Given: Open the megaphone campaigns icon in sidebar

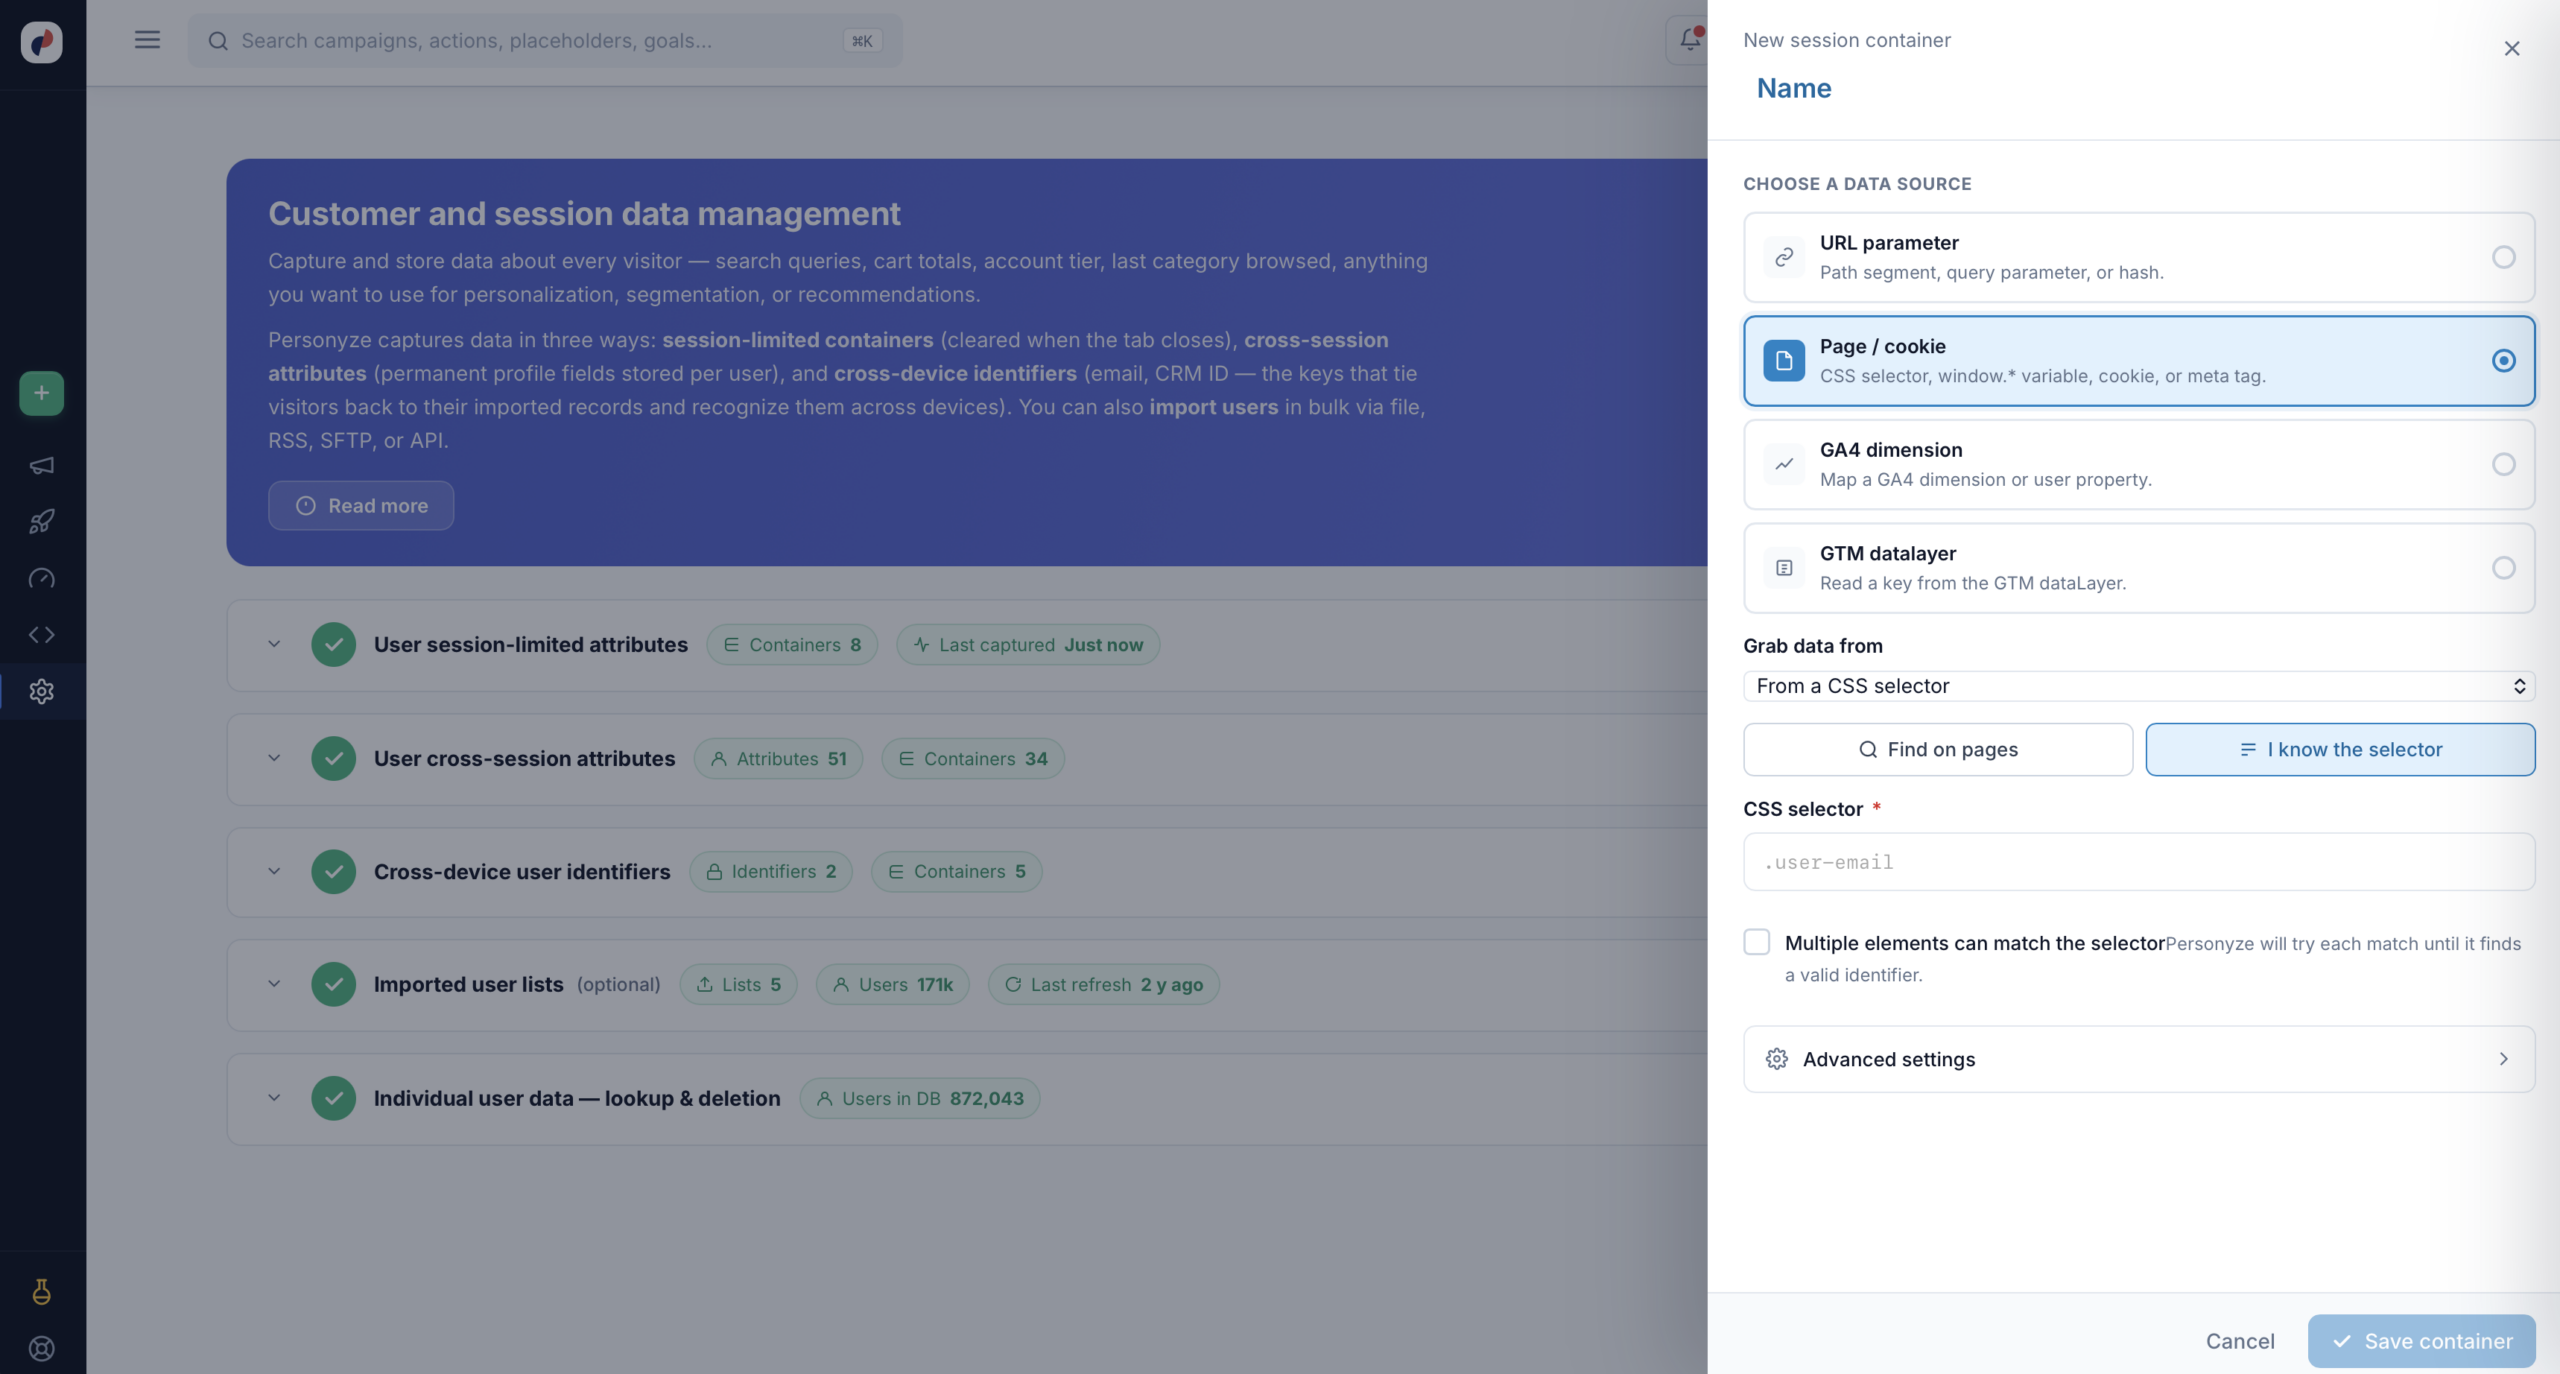Looking at the screenshot, I should (x=41, y=465).
